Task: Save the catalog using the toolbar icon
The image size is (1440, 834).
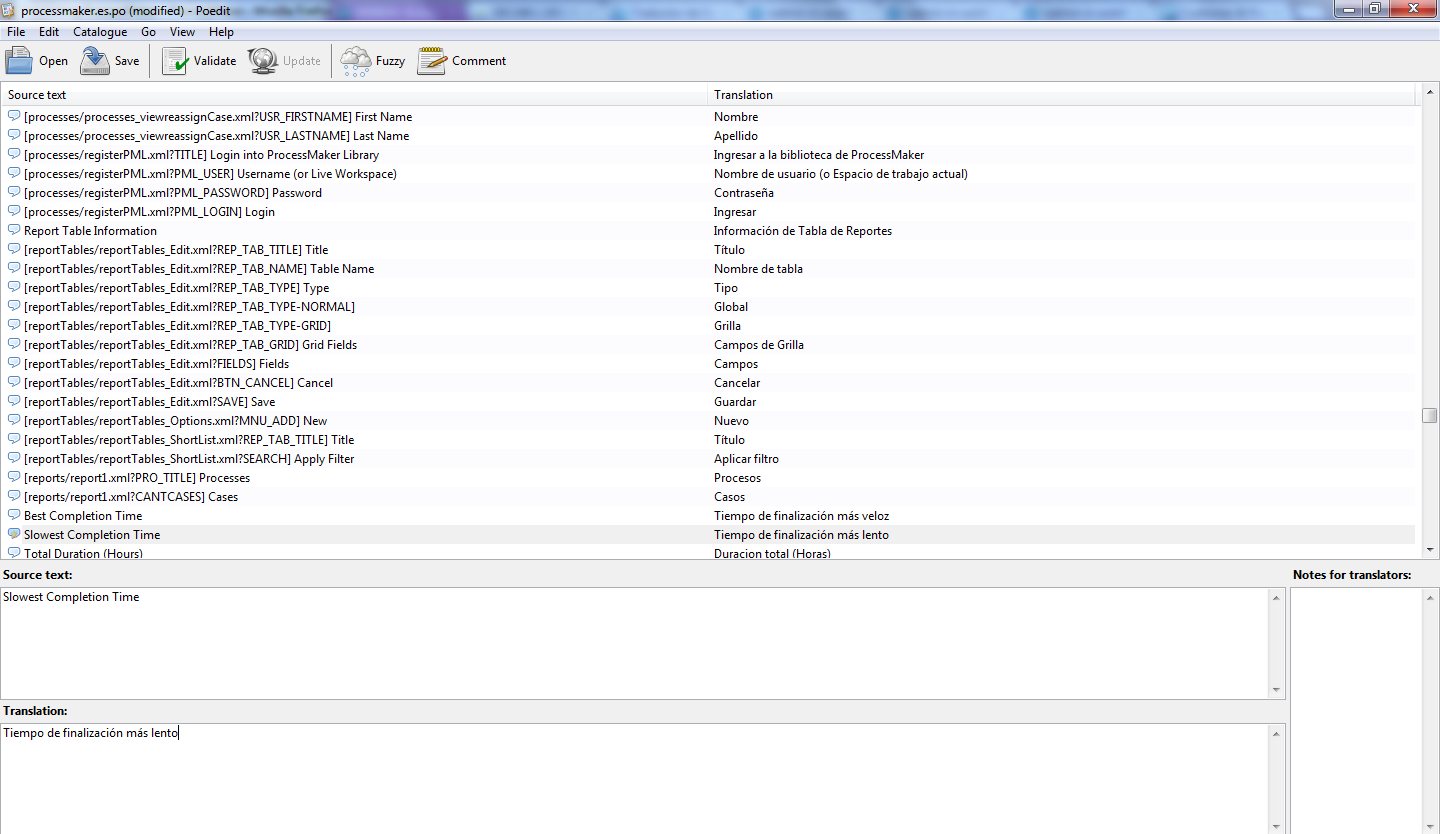Action: (x=95, y=61)
